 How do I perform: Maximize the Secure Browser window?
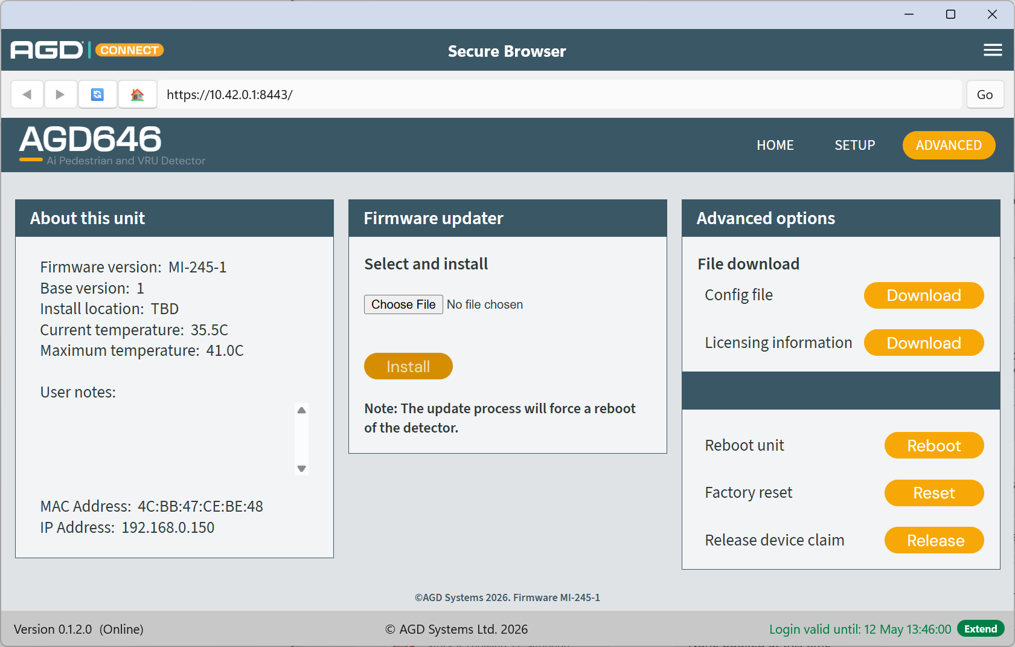pyautogui.click(x=950, y=14)
